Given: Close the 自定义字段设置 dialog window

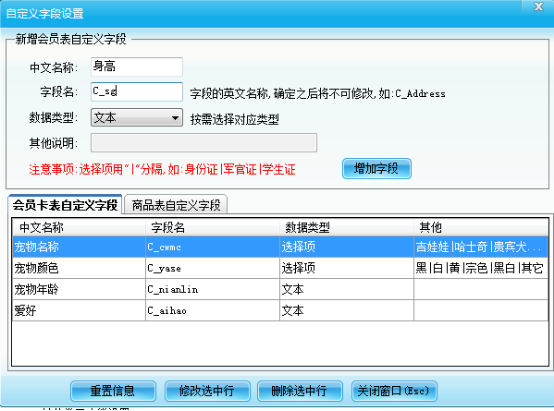Looking at the screenshot, I should pyautogui.click(x=538, y=6).
